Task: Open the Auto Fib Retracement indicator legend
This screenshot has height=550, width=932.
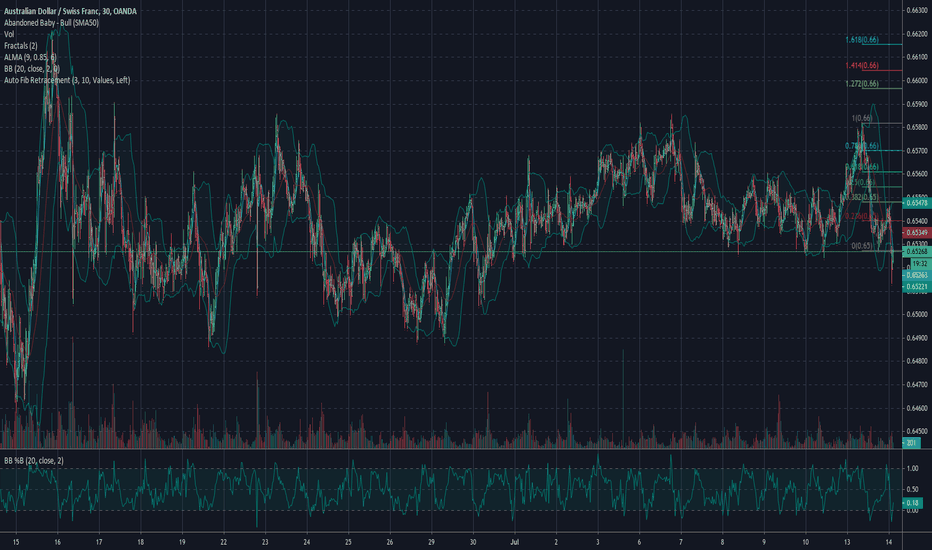Action: 67,80
